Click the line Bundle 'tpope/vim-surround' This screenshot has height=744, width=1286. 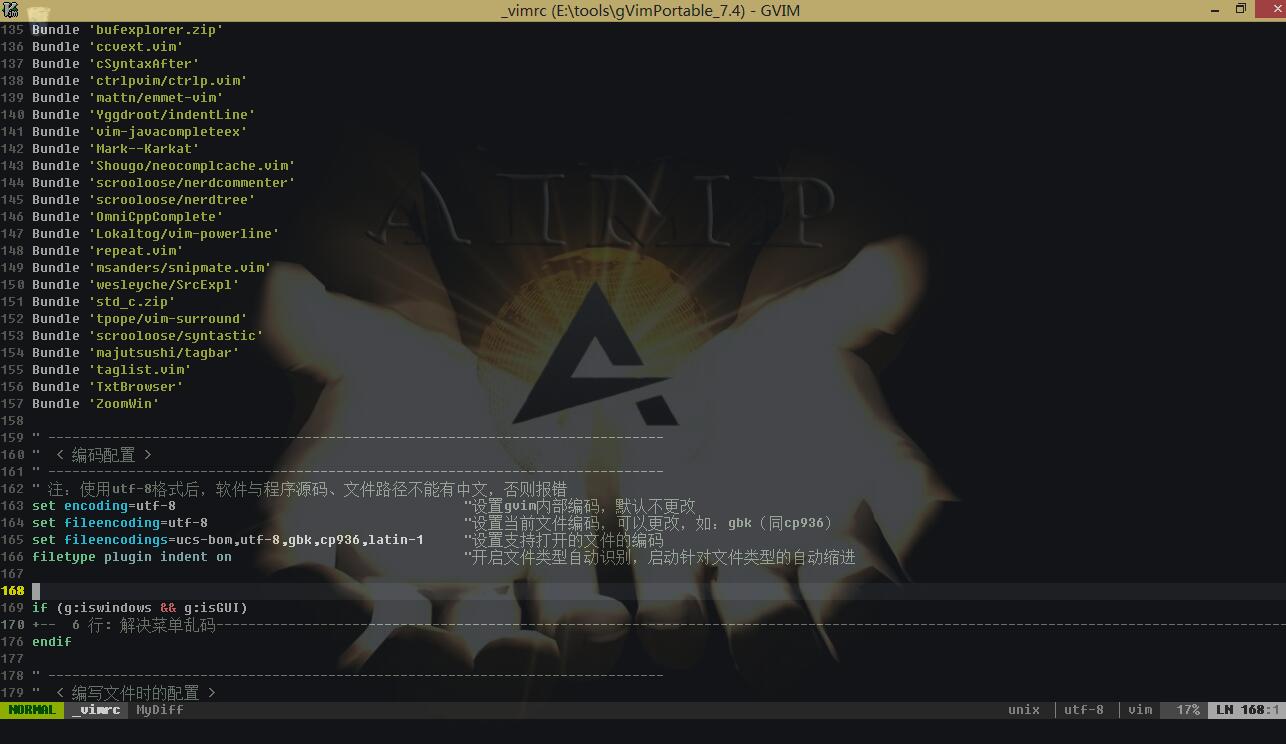[140, 319]
